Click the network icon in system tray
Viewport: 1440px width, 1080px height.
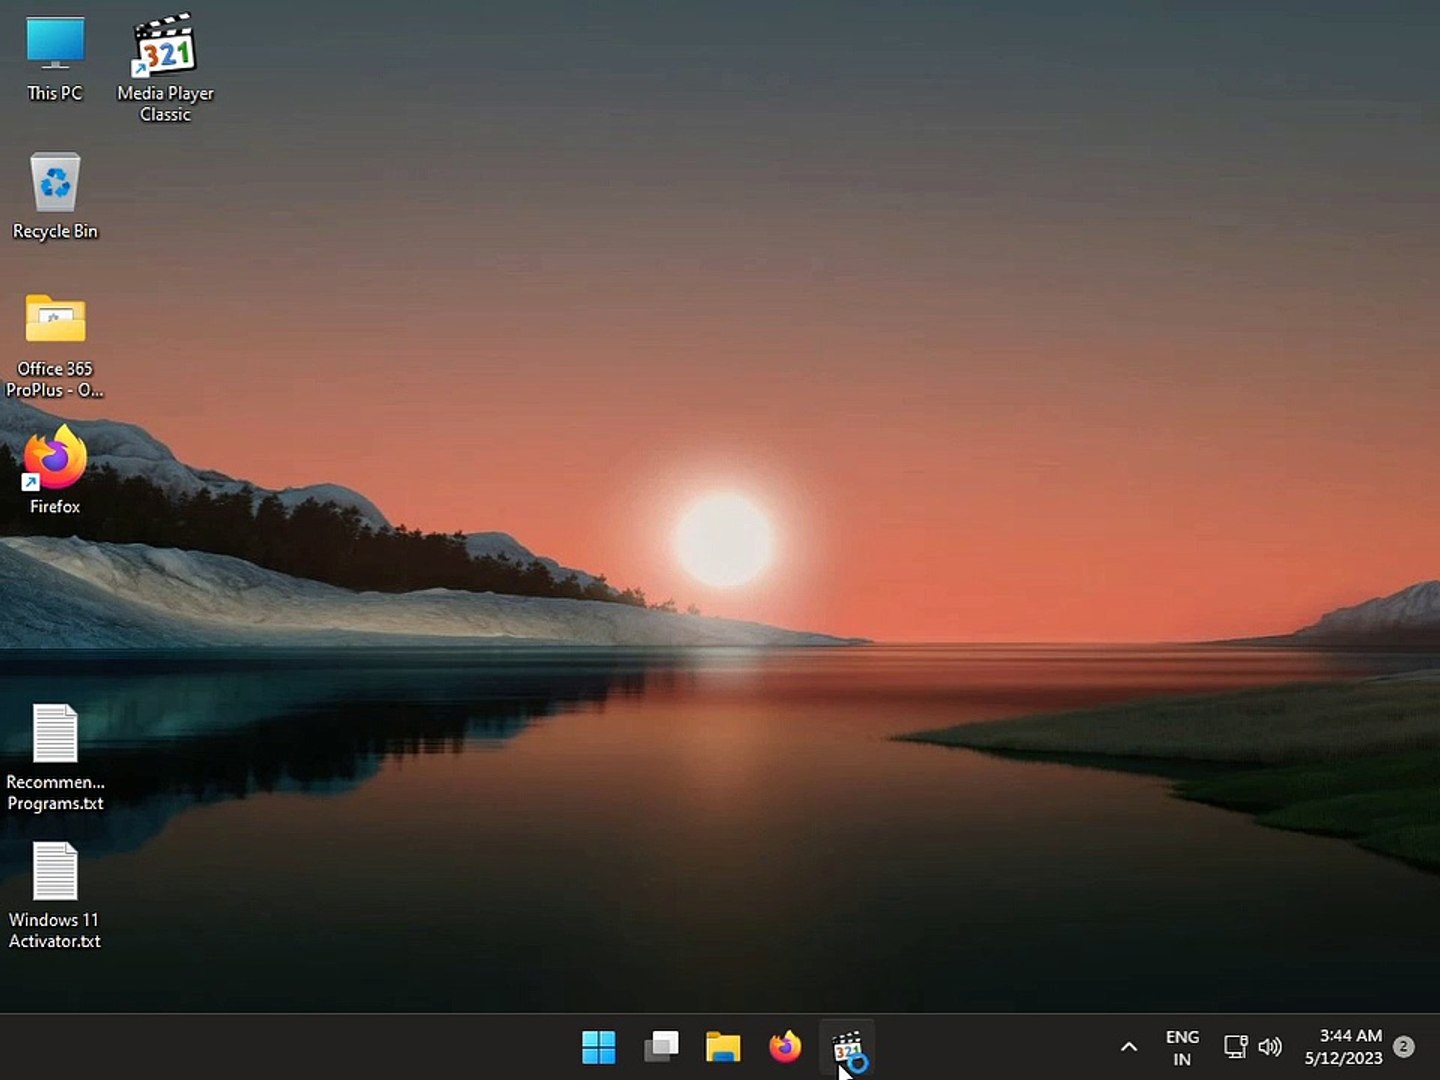(x=1235, y=1047)
